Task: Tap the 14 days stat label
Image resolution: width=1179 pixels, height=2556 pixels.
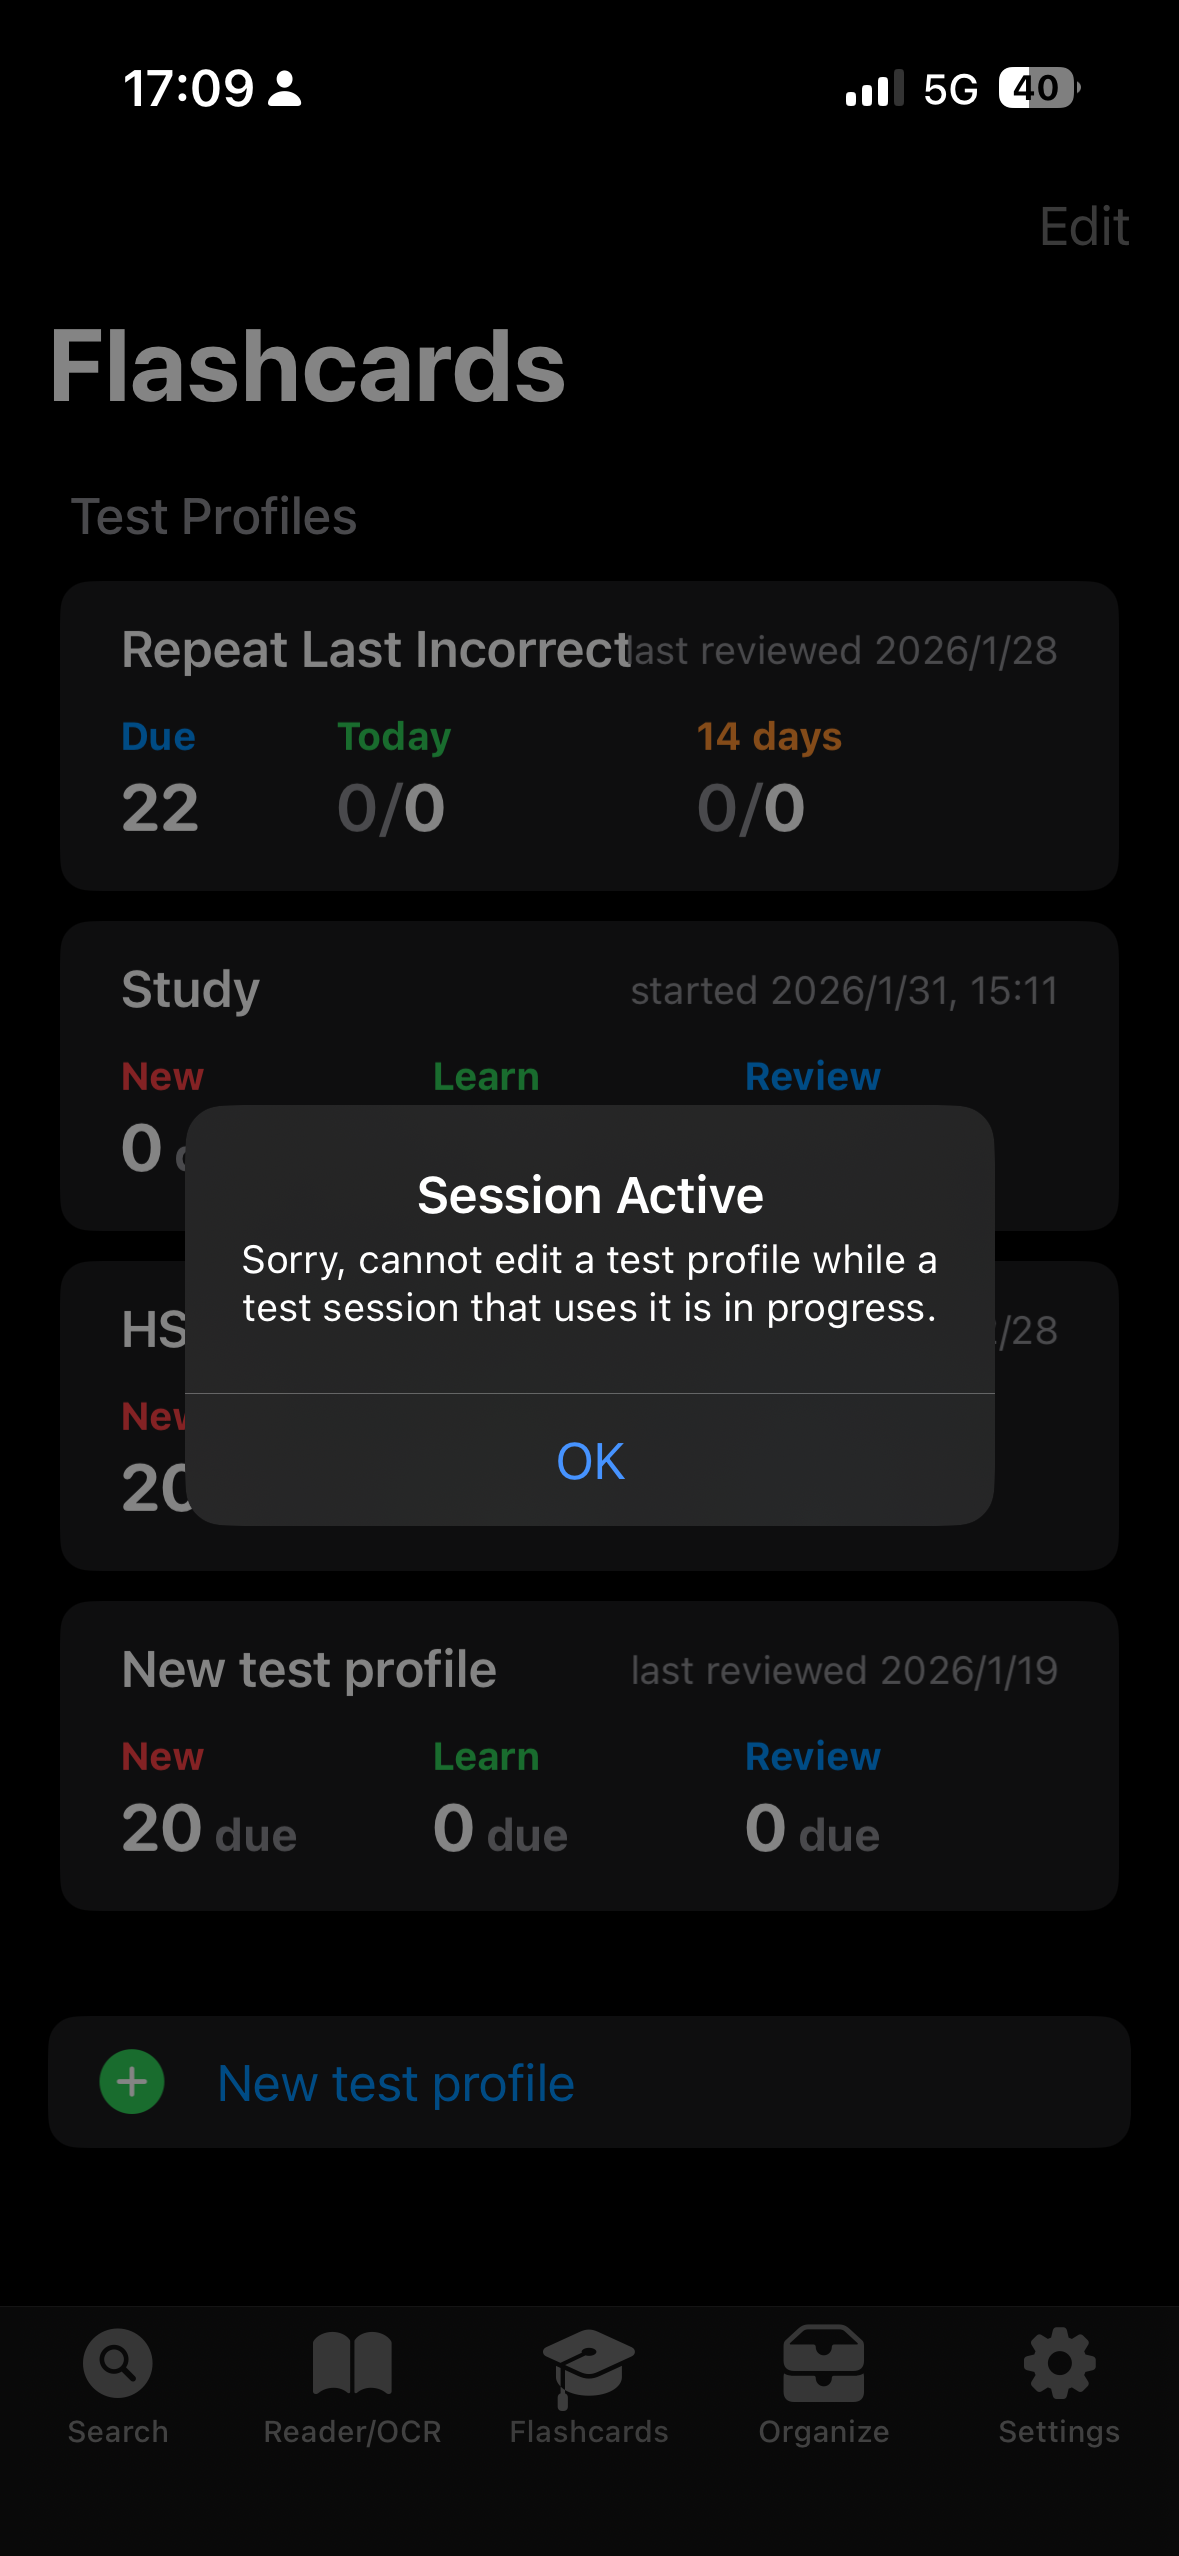Action: click(x=769, y=737)
